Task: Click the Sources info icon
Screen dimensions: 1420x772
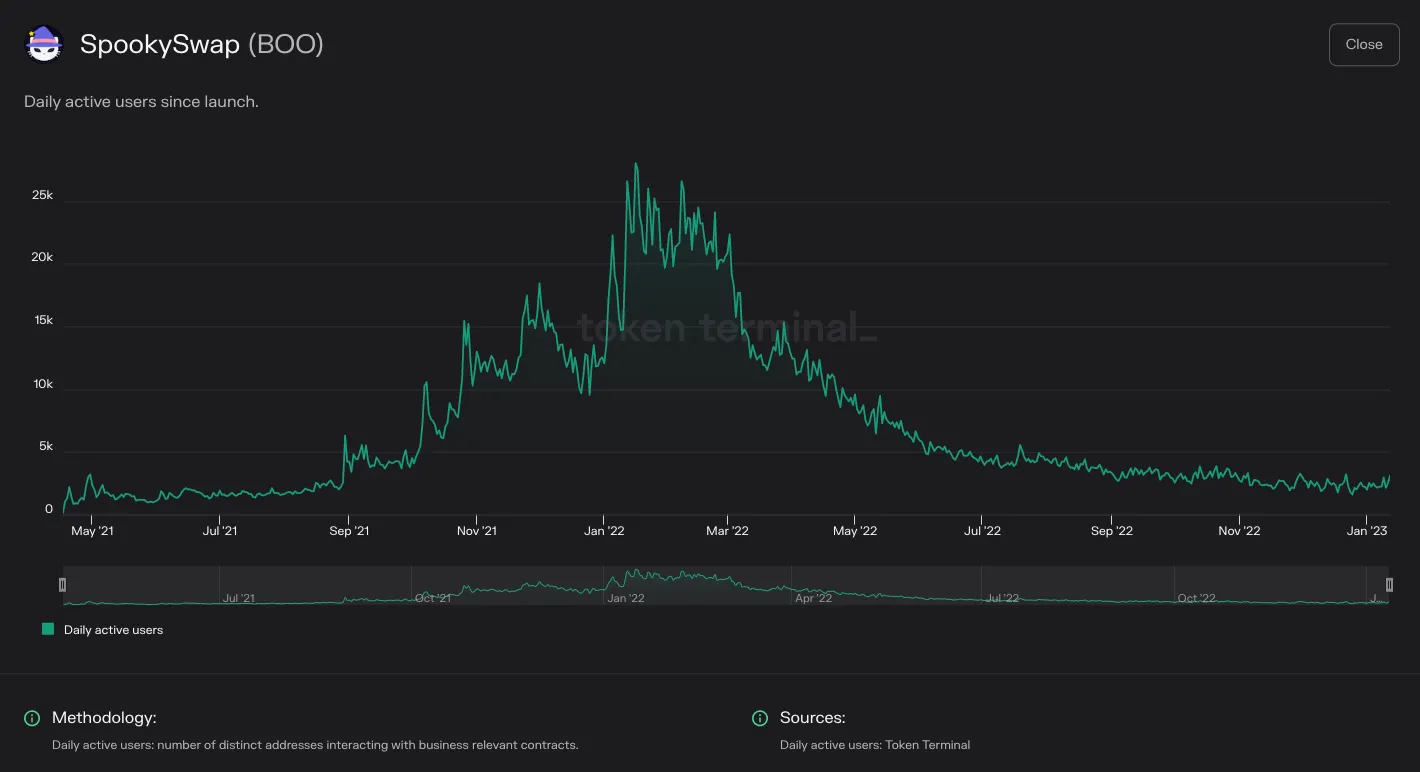Action: coord(760,718)
